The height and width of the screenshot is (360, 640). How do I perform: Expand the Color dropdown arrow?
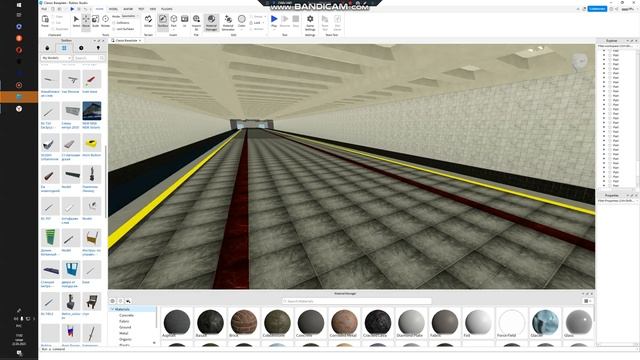pos(242,29)
